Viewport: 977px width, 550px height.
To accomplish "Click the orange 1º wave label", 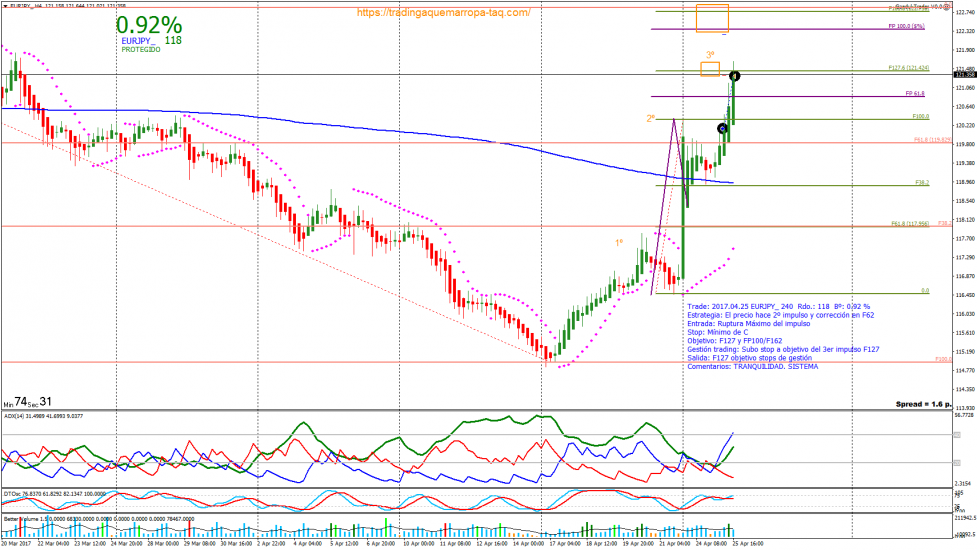I will [619, 241].
